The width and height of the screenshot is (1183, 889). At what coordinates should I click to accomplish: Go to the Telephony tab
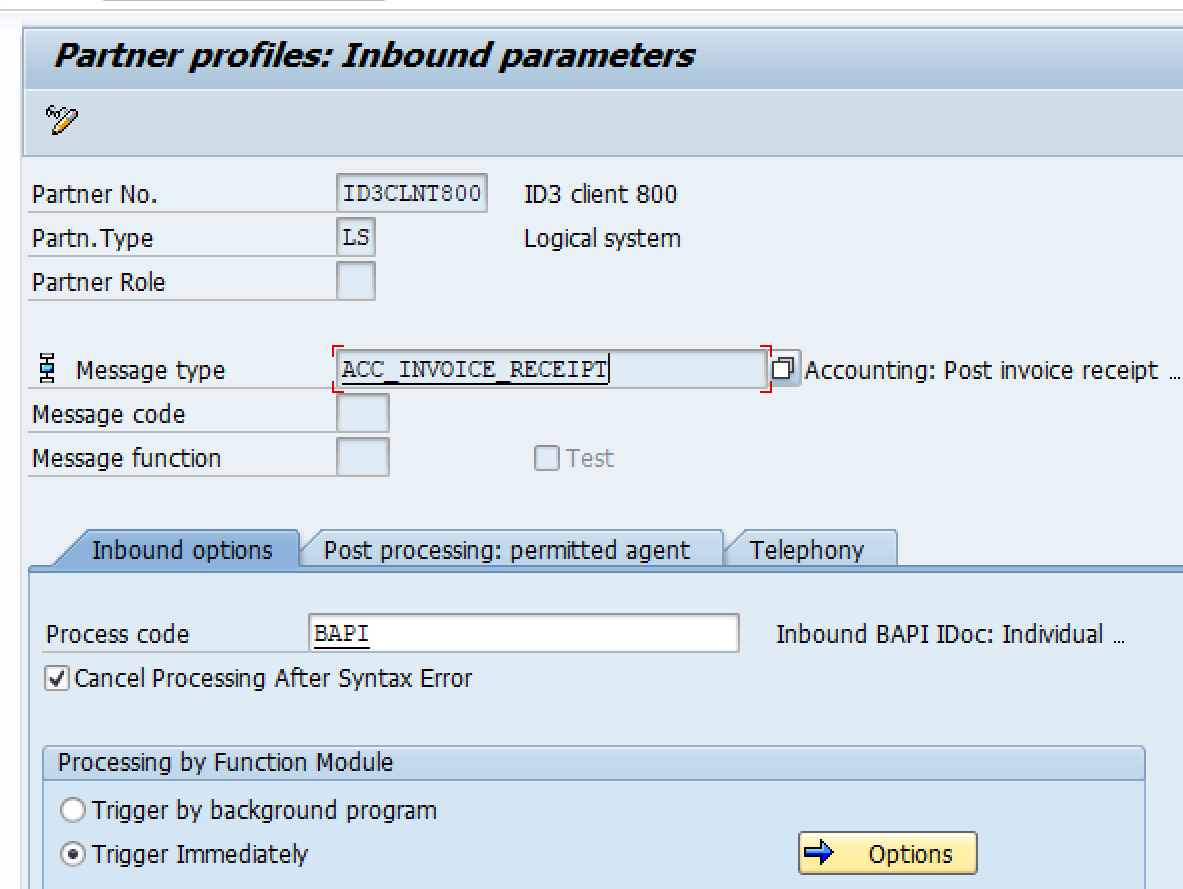pos(806,550)
